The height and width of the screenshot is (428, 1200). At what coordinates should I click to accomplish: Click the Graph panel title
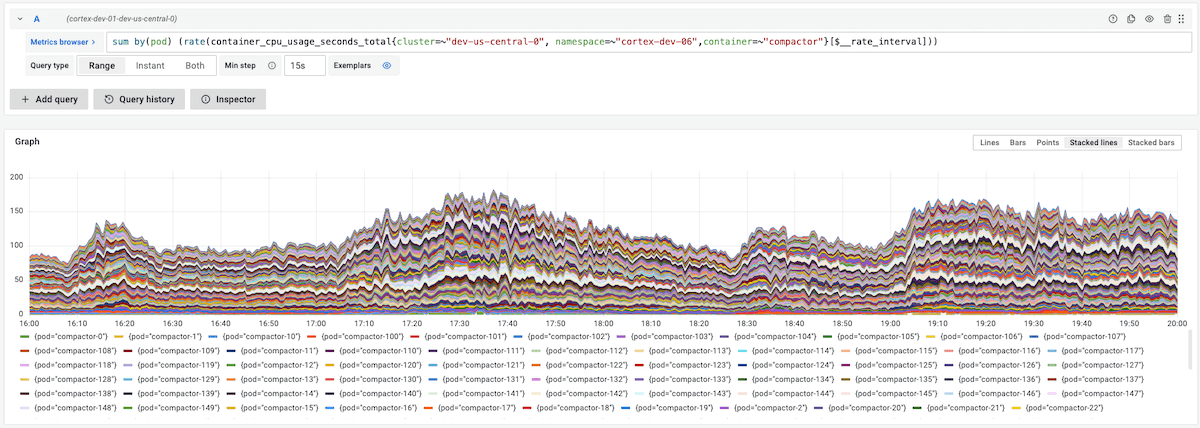click(27, 142)
